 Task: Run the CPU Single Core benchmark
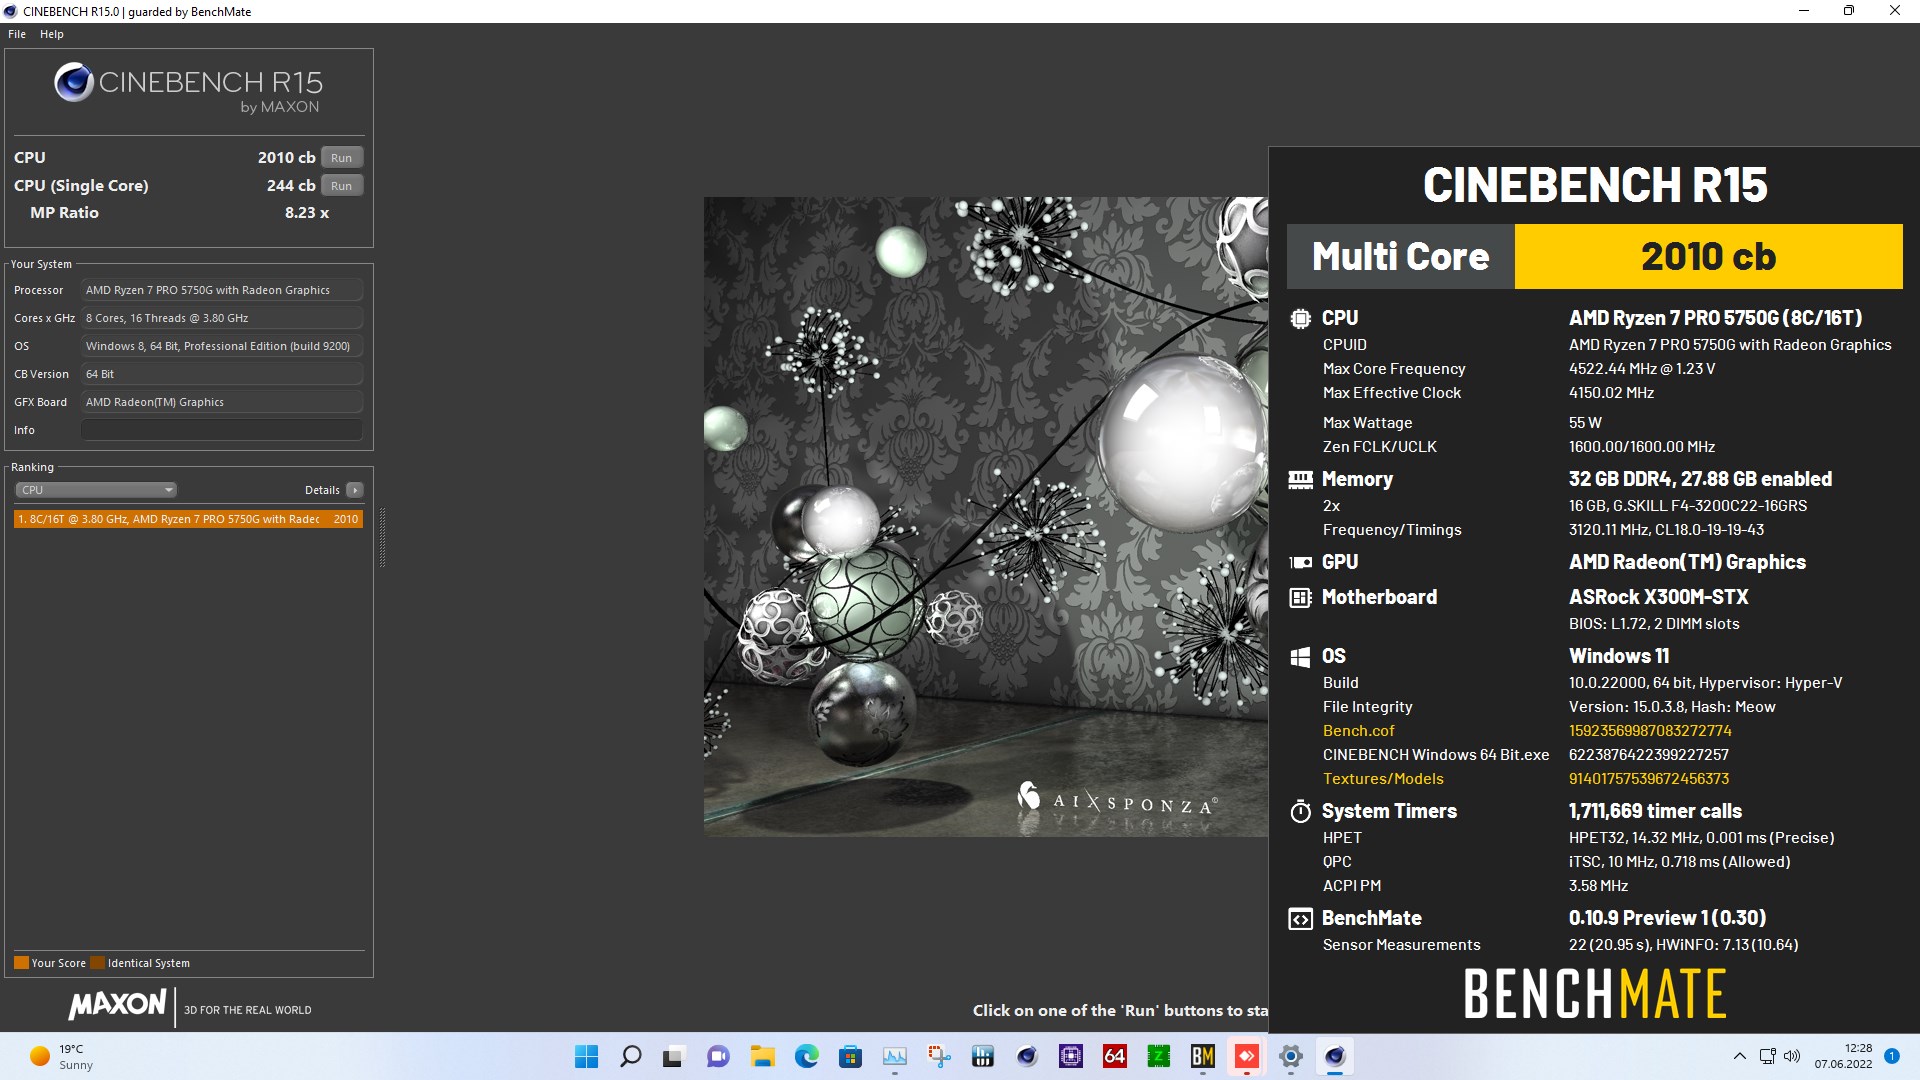tap(341, 186)
